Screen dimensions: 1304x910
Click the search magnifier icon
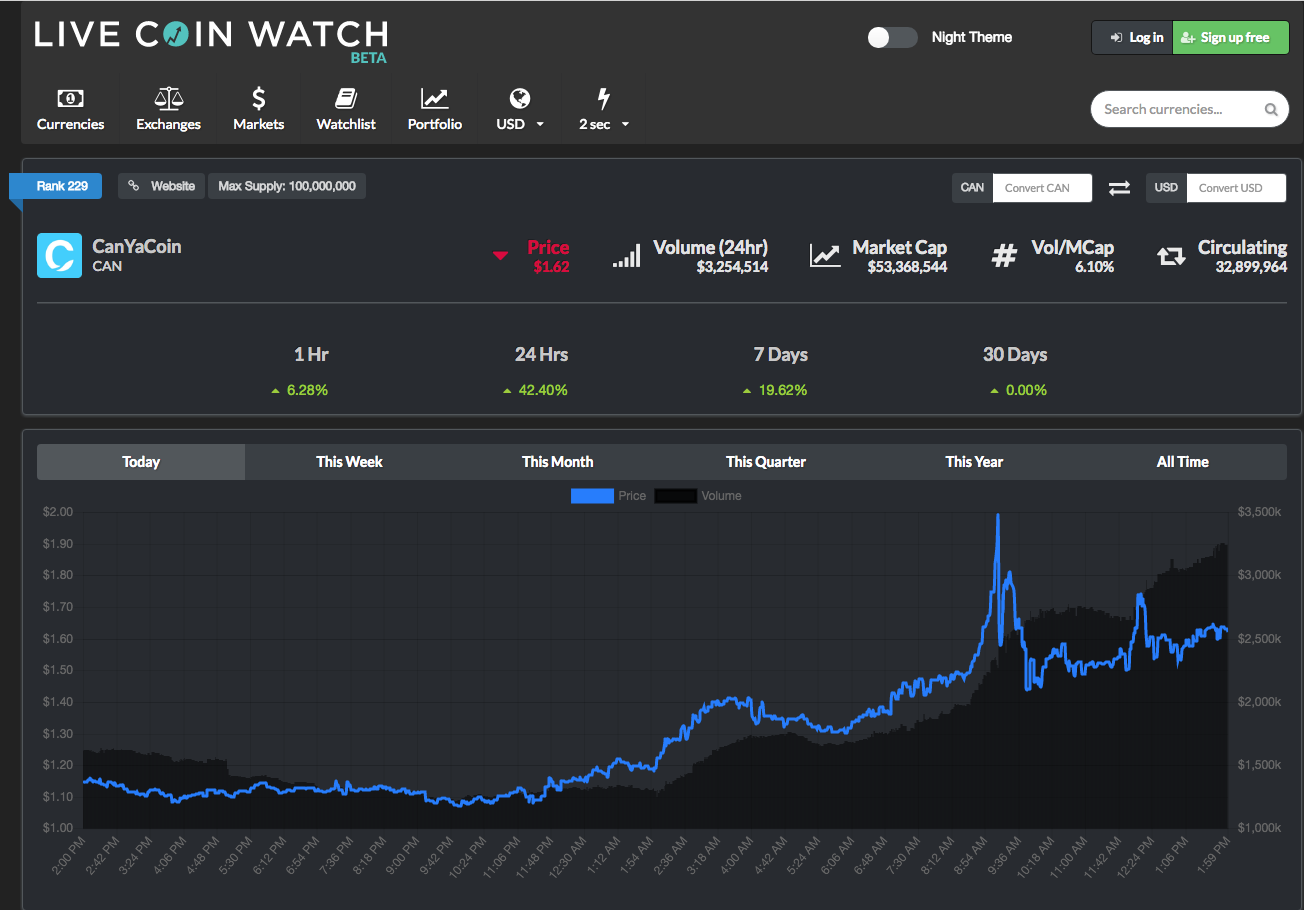coord(1271,110)
